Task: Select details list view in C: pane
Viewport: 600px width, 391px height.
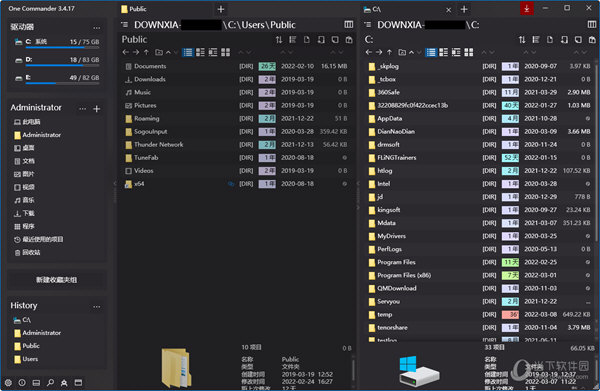Action: (431, 52)
